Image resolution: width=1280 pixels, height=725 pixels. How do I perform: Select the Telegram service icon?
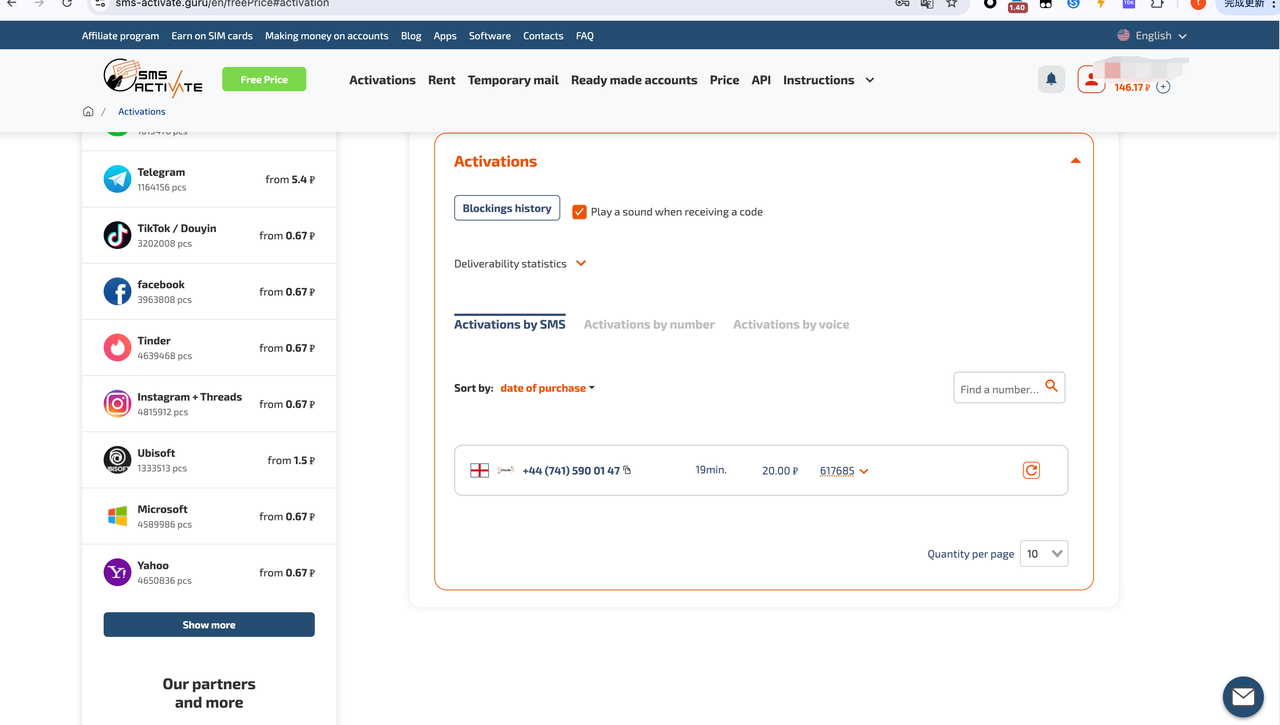(117, 179)
